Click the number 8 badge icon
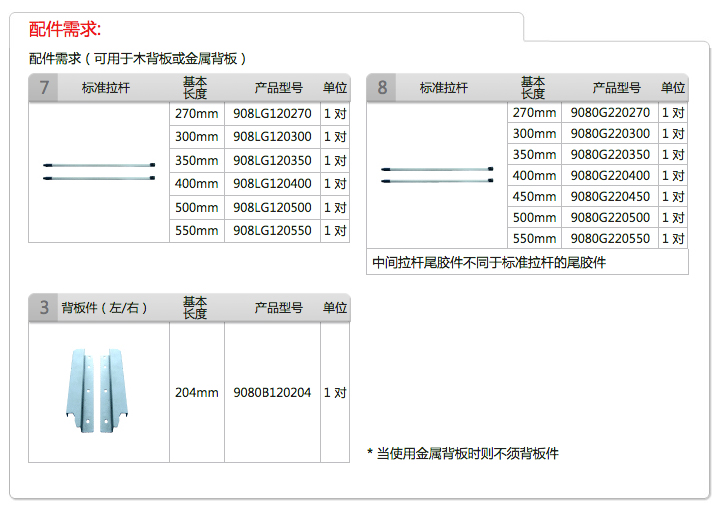Screen dimensions: 722x509 [x=382, y=88]
